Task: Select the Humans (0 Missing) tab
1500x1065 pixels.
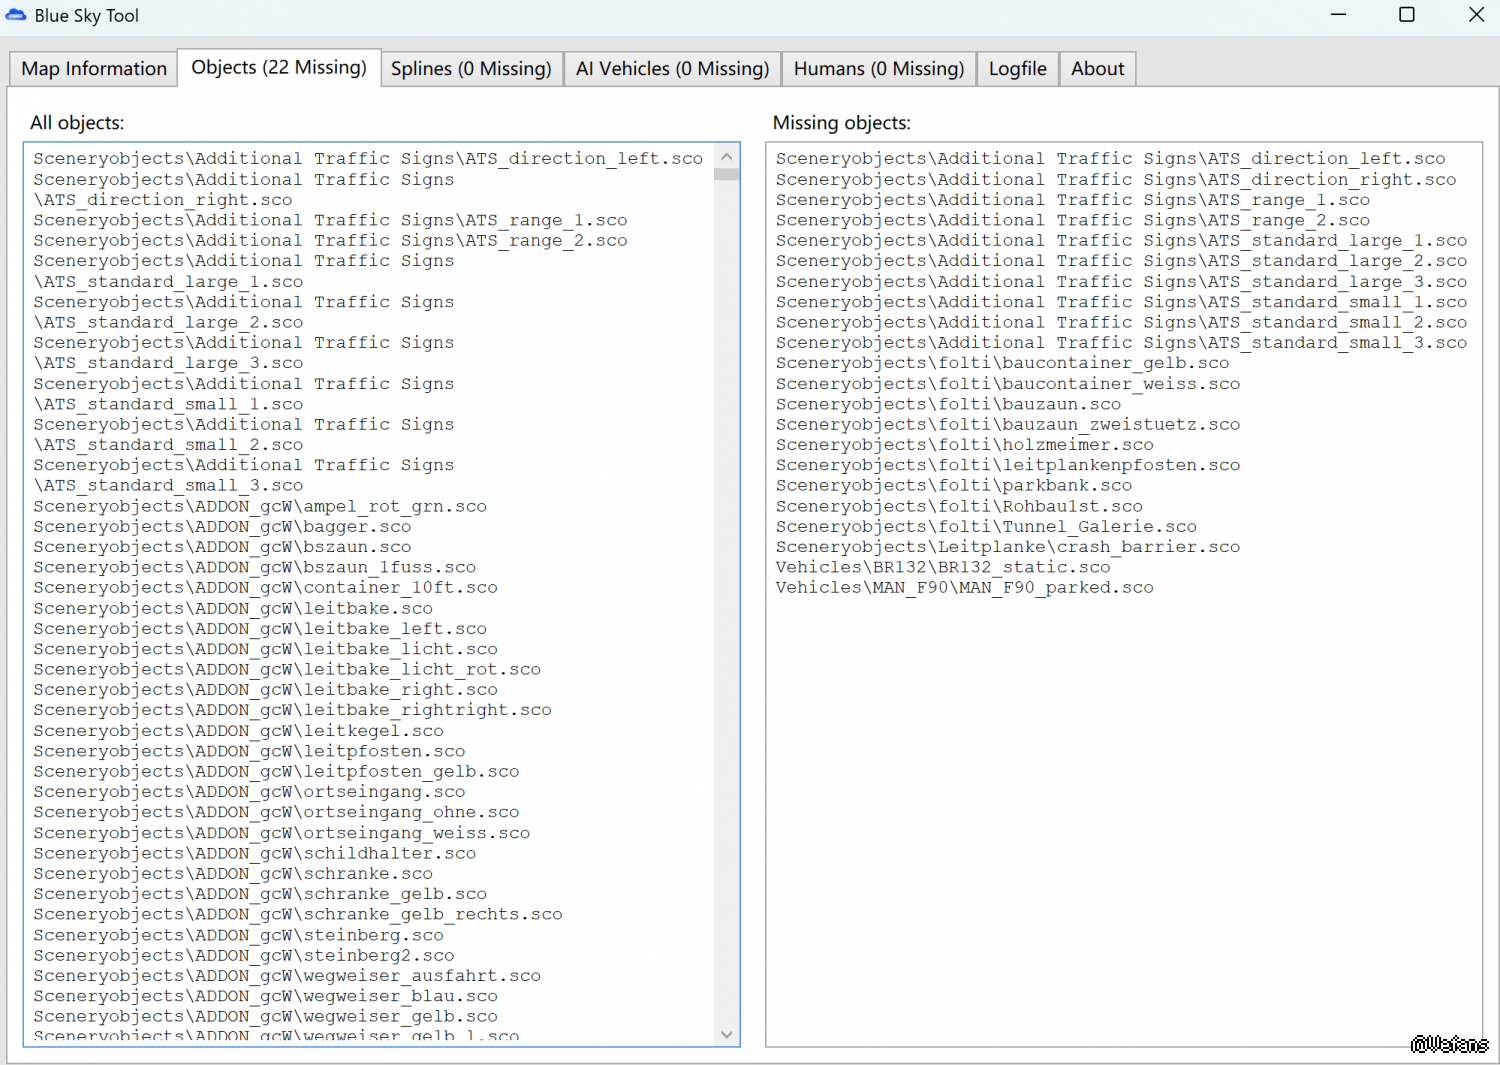Action: point(878,69)
